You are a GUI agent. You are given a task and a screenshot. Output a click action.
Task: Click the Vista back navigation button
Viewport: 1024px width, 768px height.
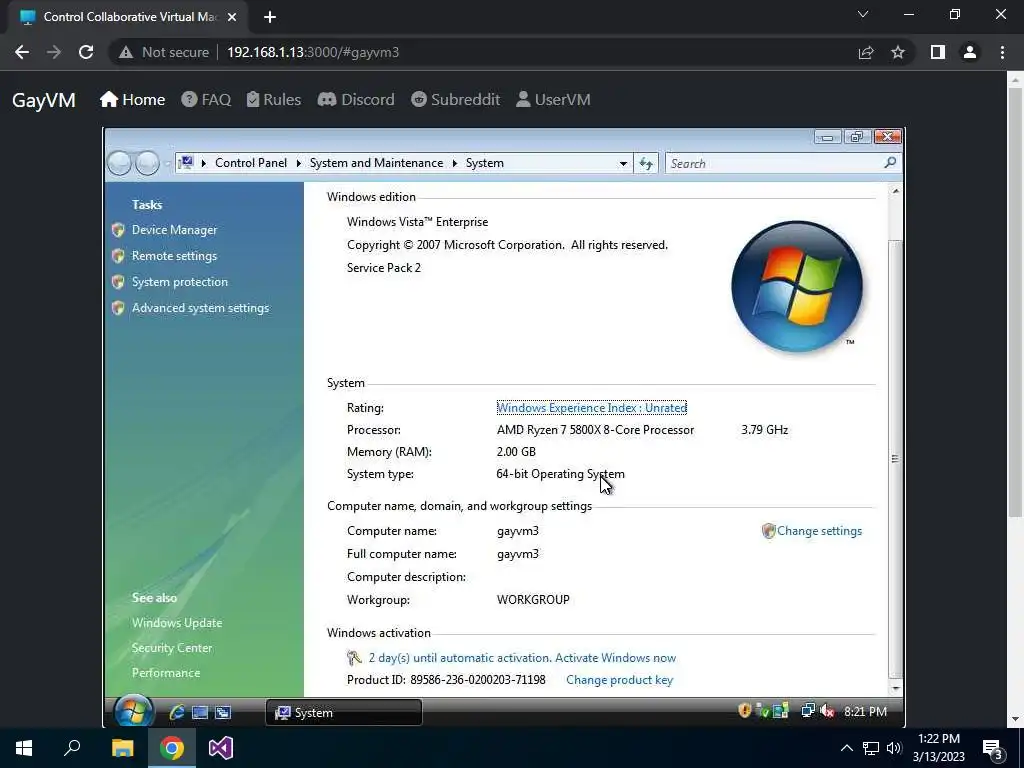click(x=120, y=163)
